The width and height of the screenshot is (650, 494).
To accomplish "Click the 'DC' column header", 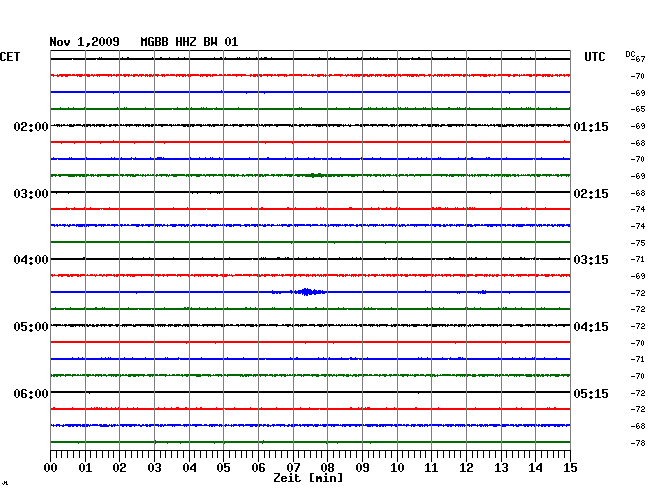I will (x=630, y=54).
